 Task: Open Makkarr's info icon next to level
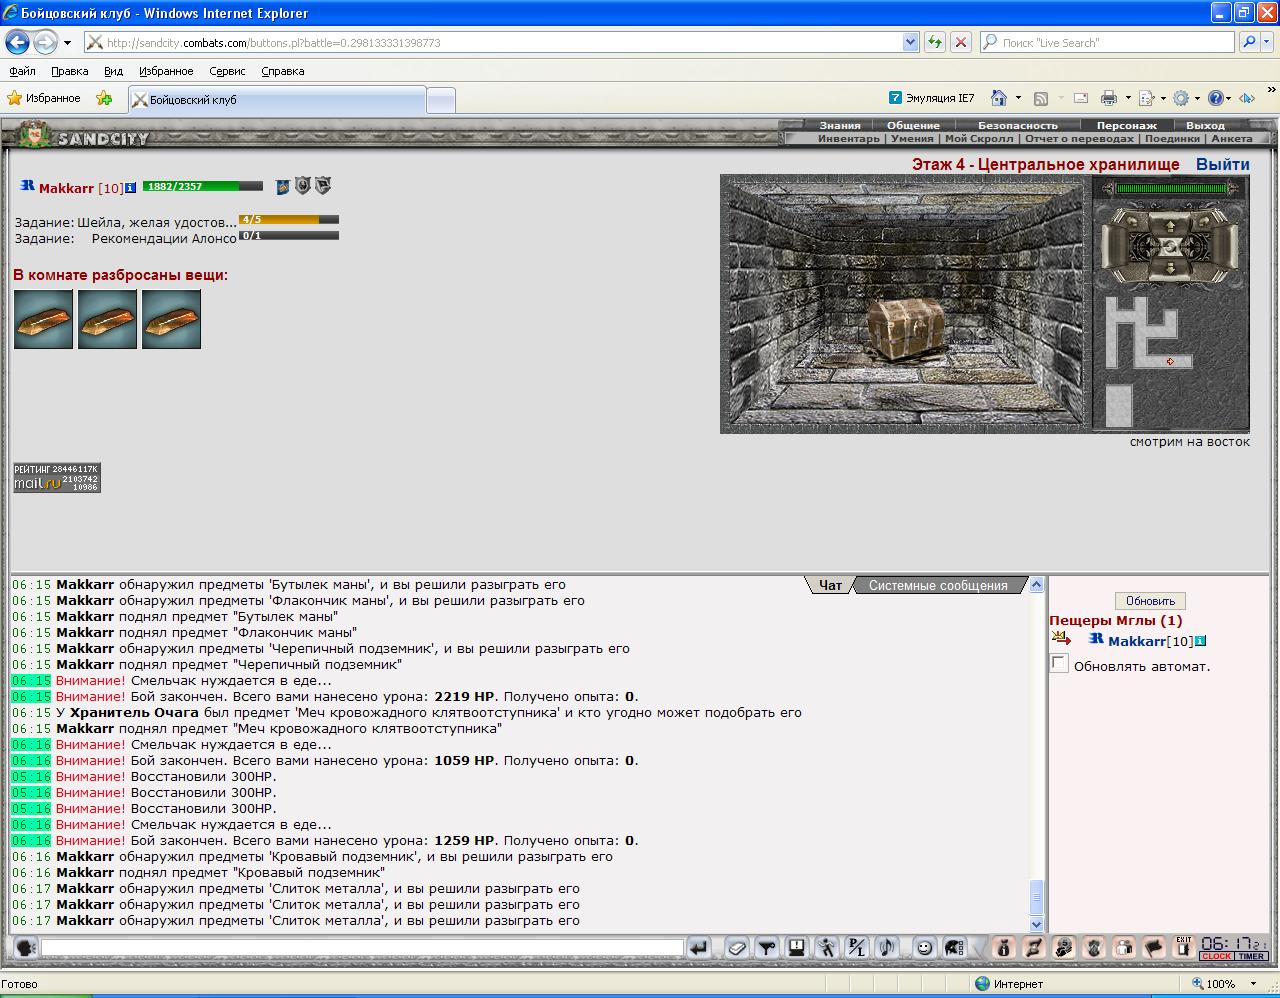(x=131, y=187)
